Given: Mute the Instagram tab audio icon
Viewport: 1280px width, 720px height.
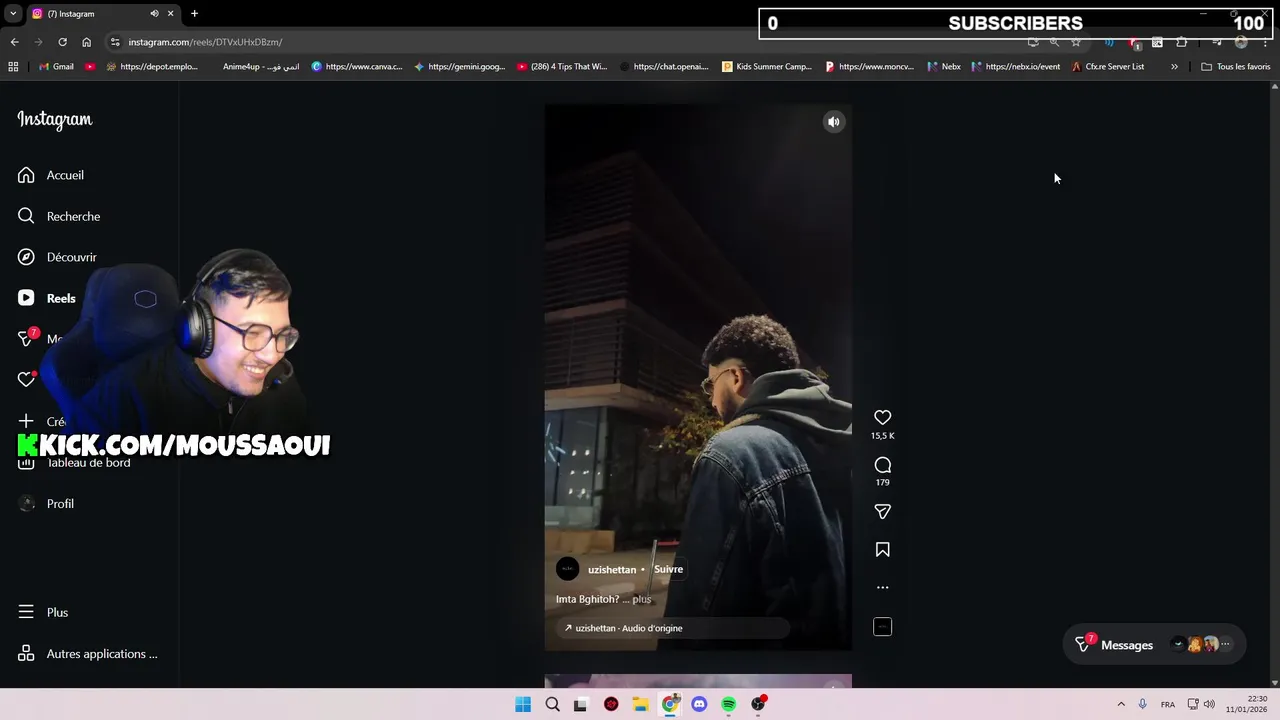Looking at the screenshot, I should coord(154,14).
